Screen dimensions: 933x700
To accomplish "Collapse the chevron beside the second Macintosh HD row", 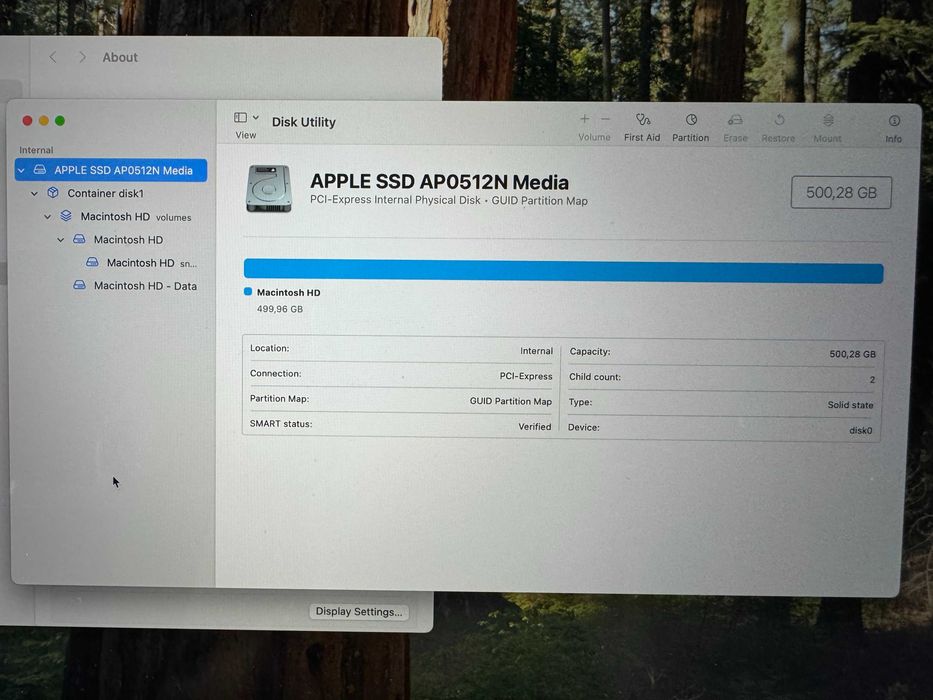I will pos(61,240).
